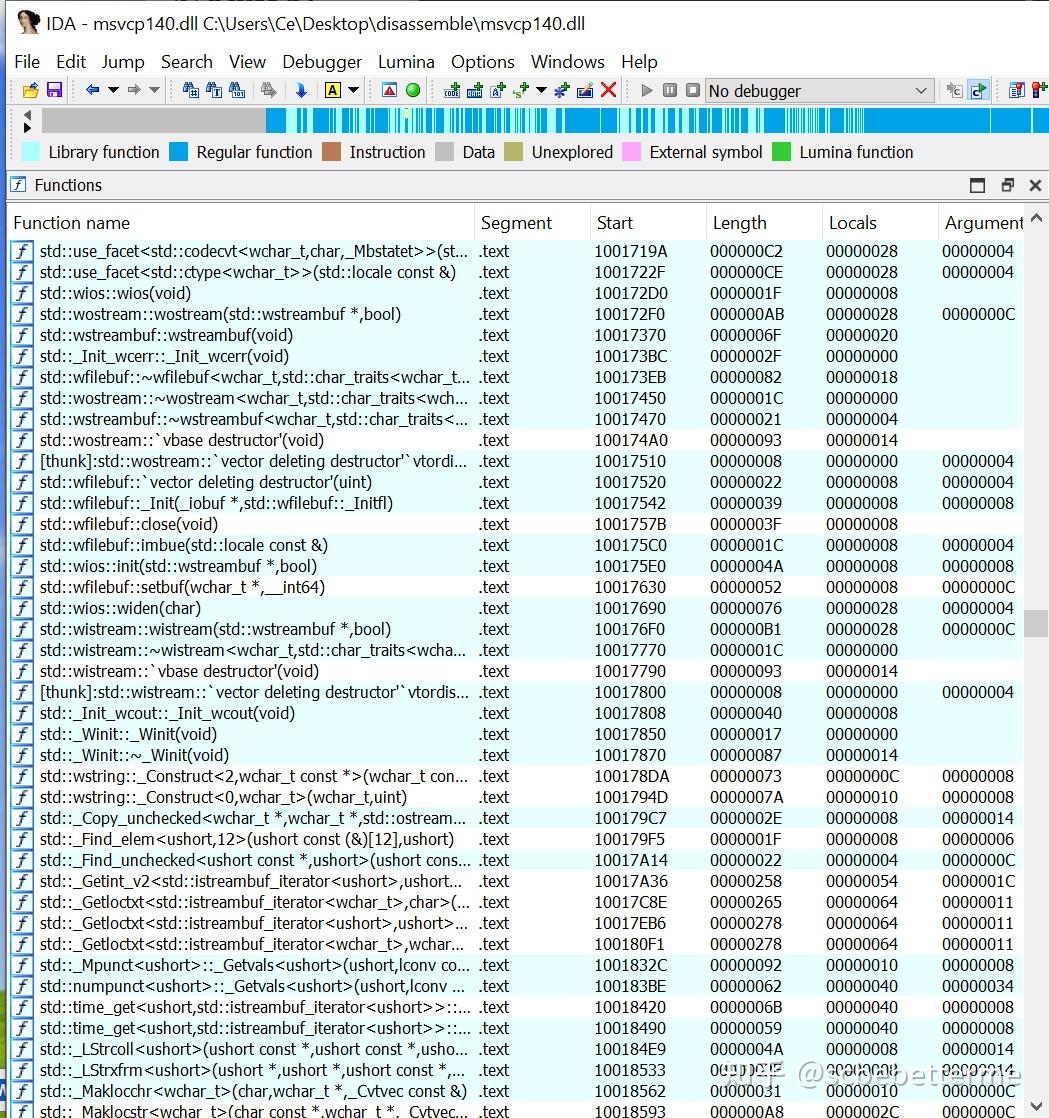Terminate process with the stop button
This screenshot has width=1049, height=1118.
pyautogui.click(x=692, y=91)
